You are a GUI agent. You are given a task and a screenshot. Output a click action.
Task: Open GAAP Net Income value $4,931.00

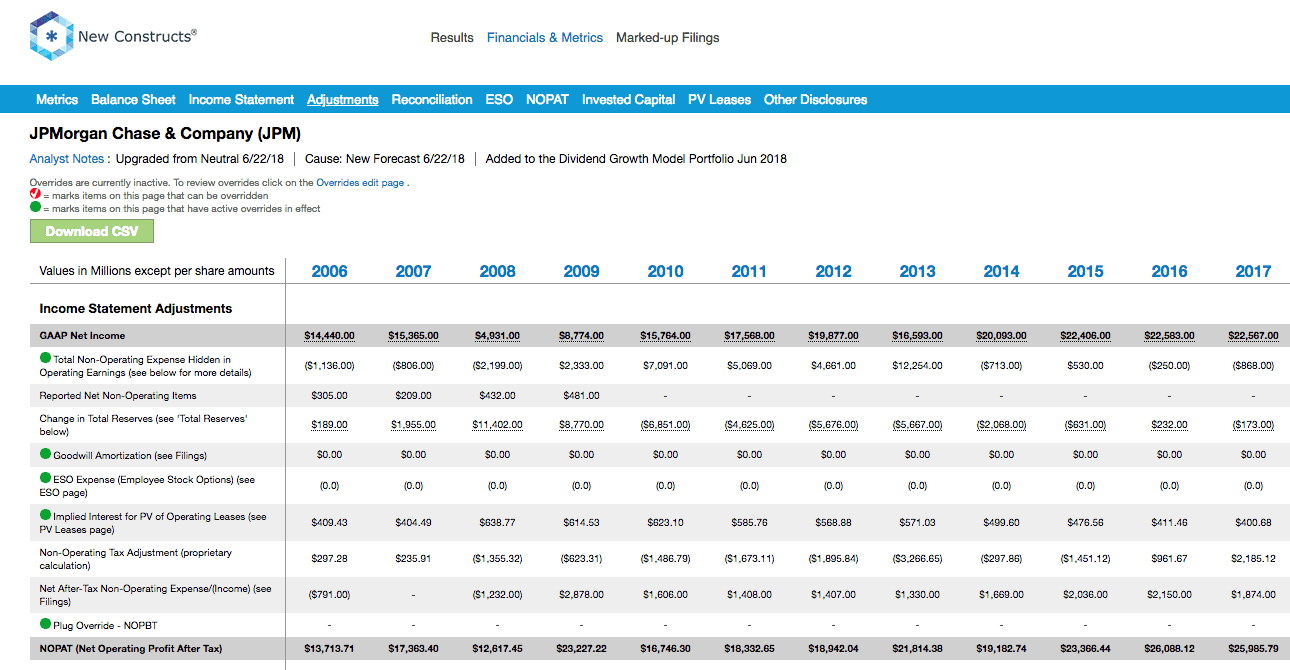498,336
